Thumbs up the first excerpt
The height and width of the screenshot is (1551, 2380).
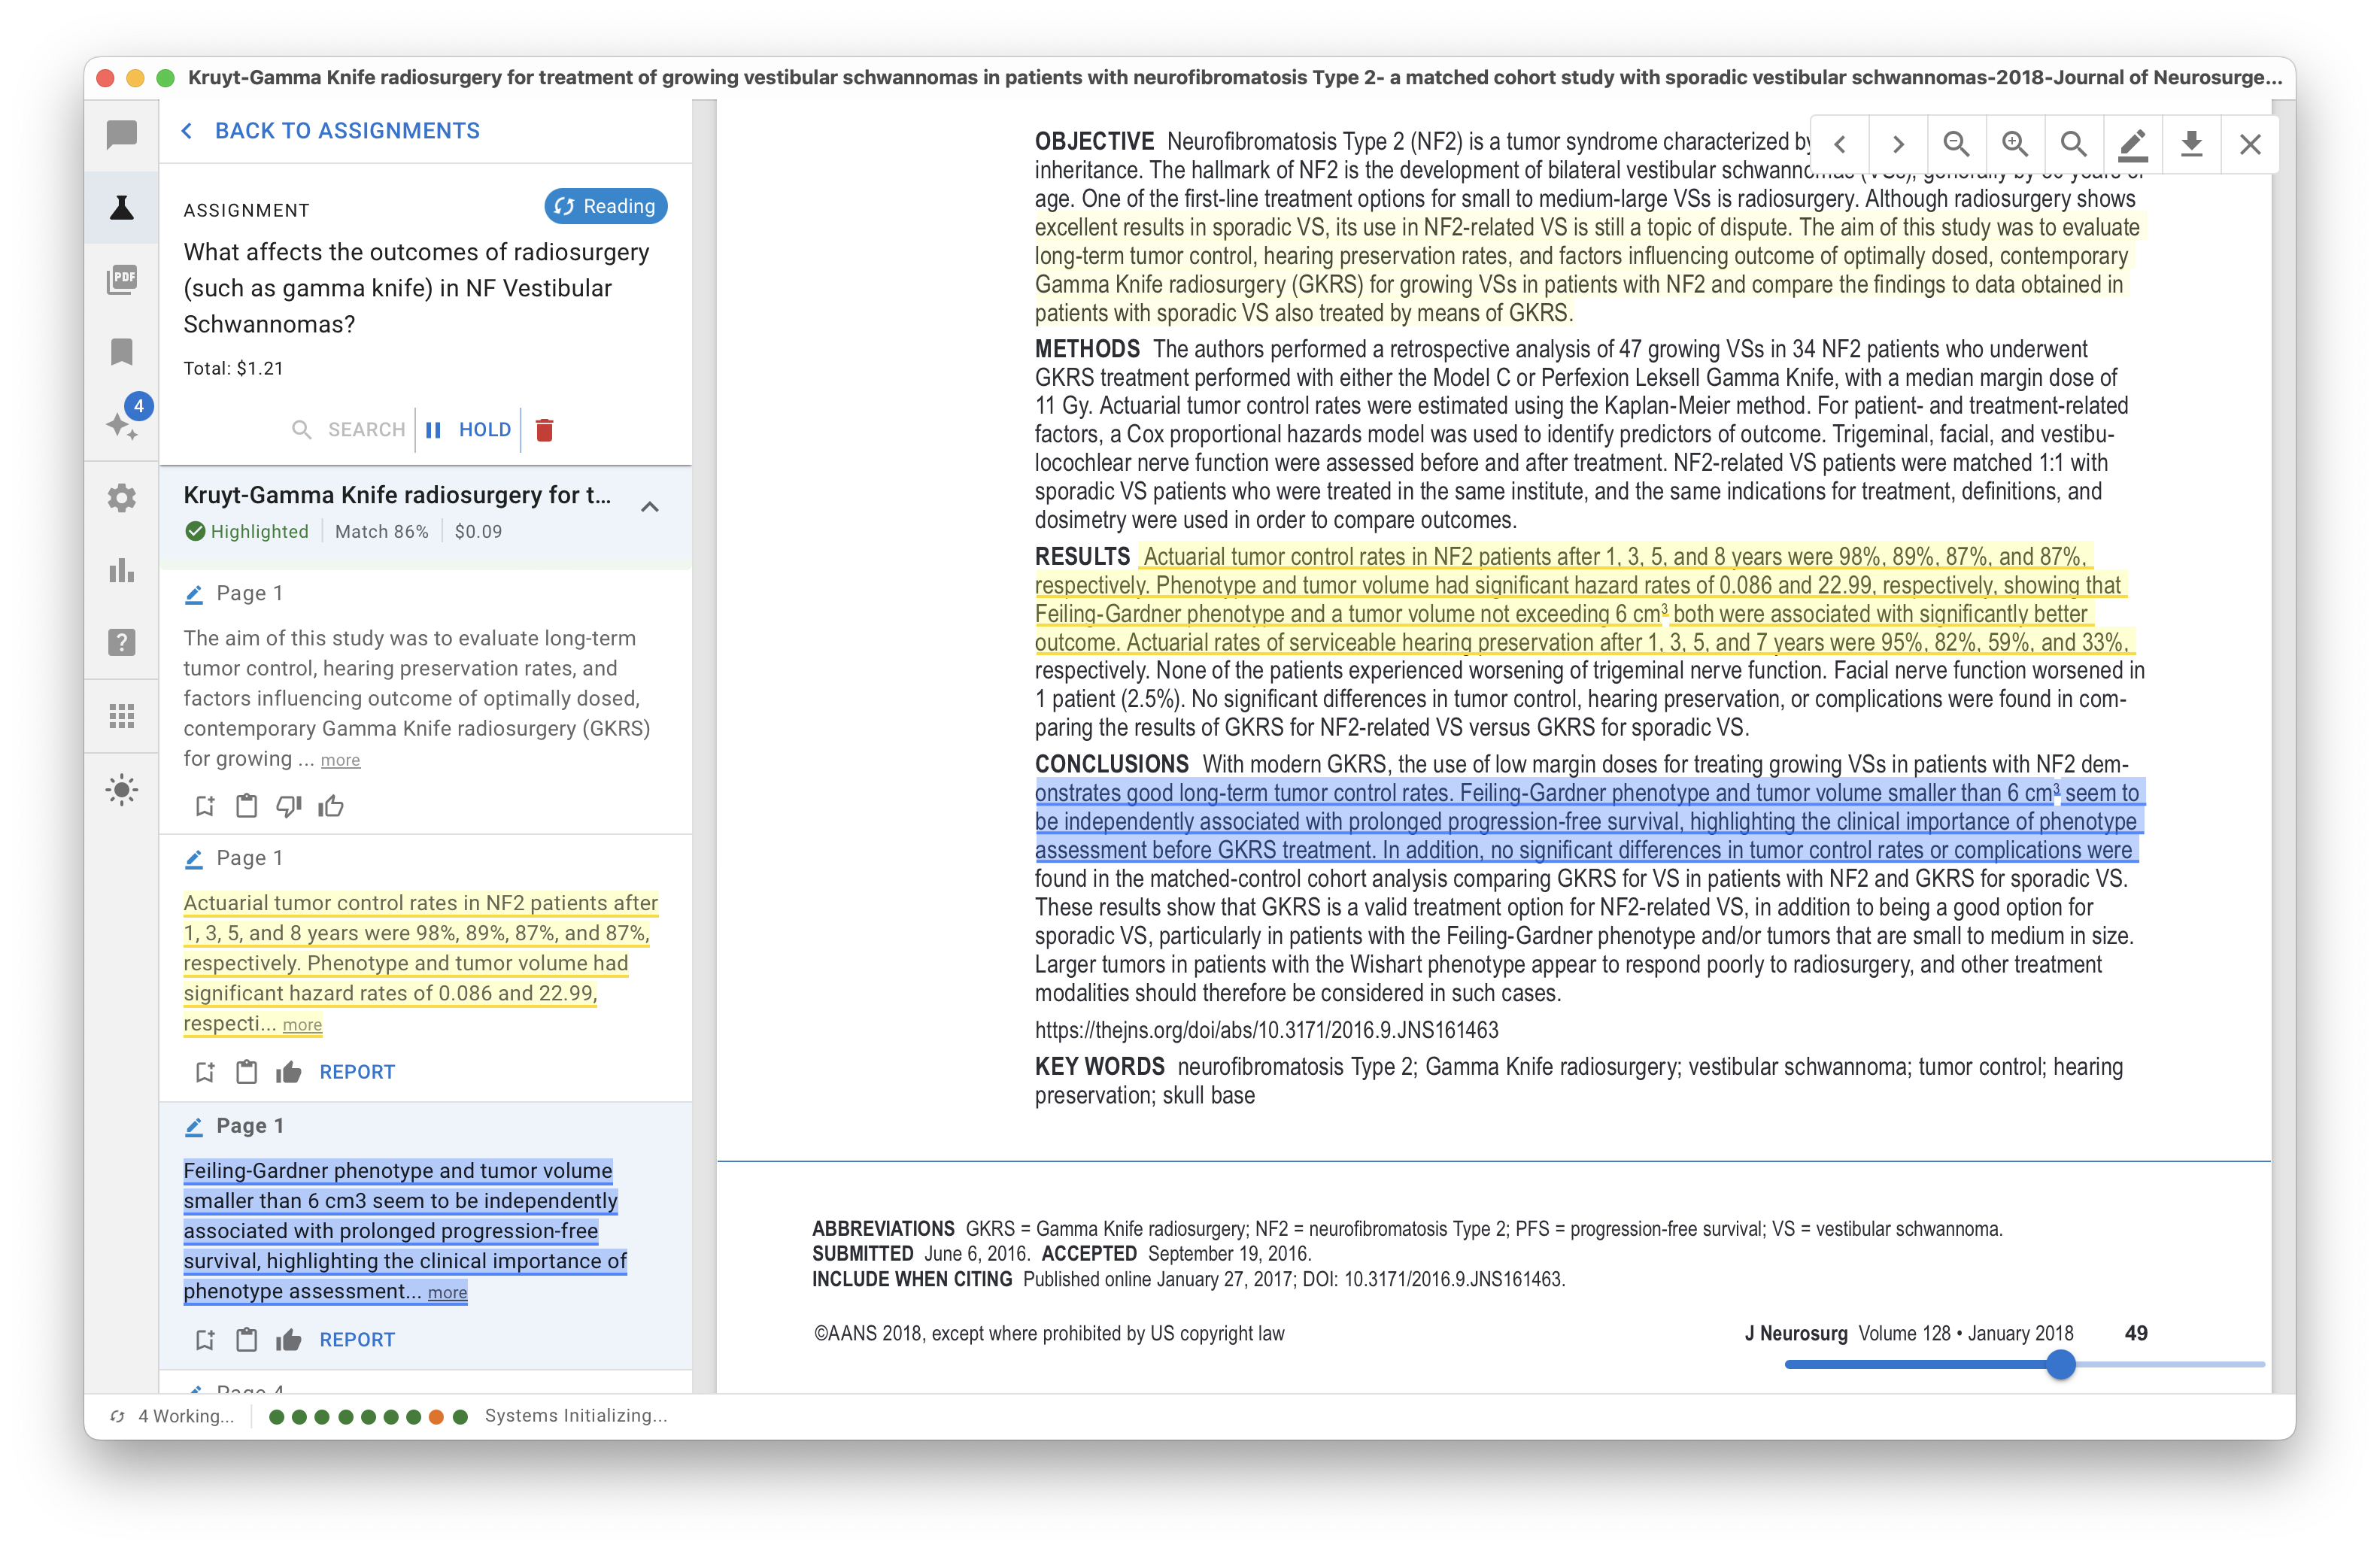coord(331,806)
